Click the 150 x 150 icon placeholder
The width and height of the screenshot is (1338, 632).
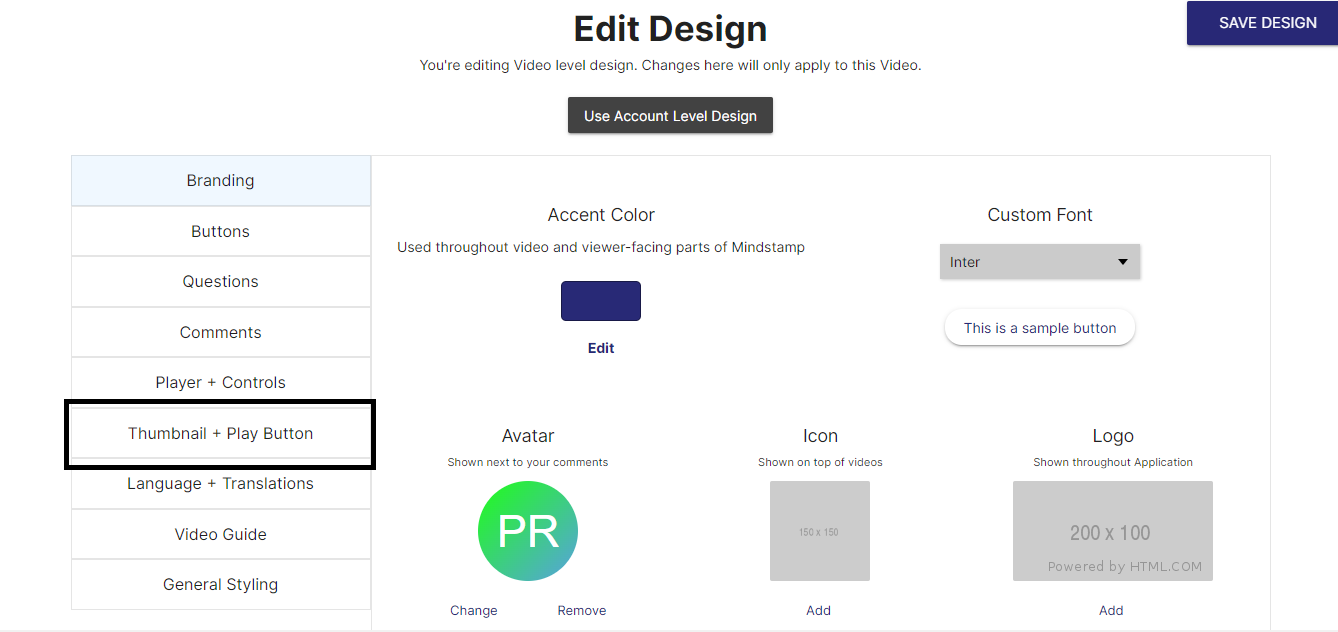(819, 531)
